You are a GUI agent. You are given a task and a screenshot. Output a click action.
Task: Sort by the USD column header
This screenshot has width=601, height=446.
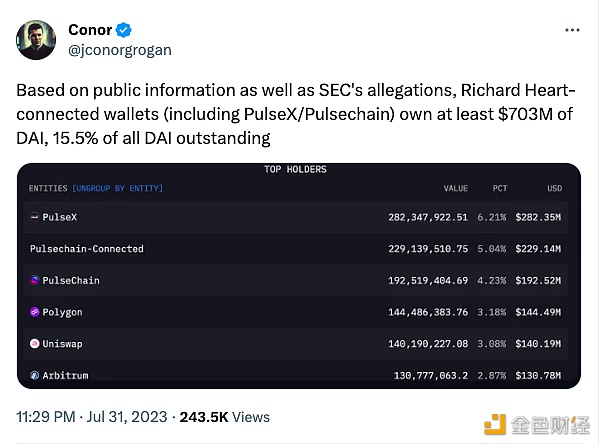(x=555, y=188)
